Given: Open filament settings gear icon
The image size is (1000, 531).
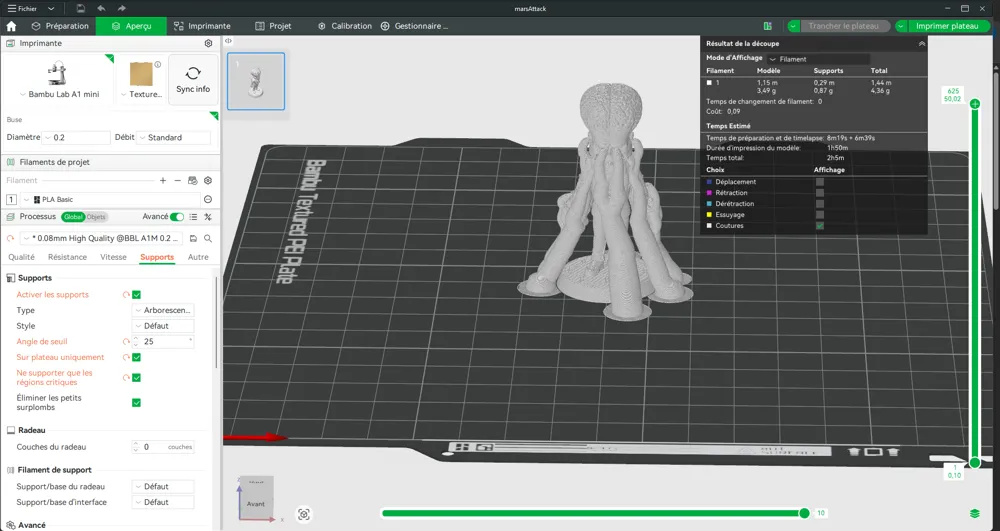Looking at the screenshot, I should click(x=208, y=180).
